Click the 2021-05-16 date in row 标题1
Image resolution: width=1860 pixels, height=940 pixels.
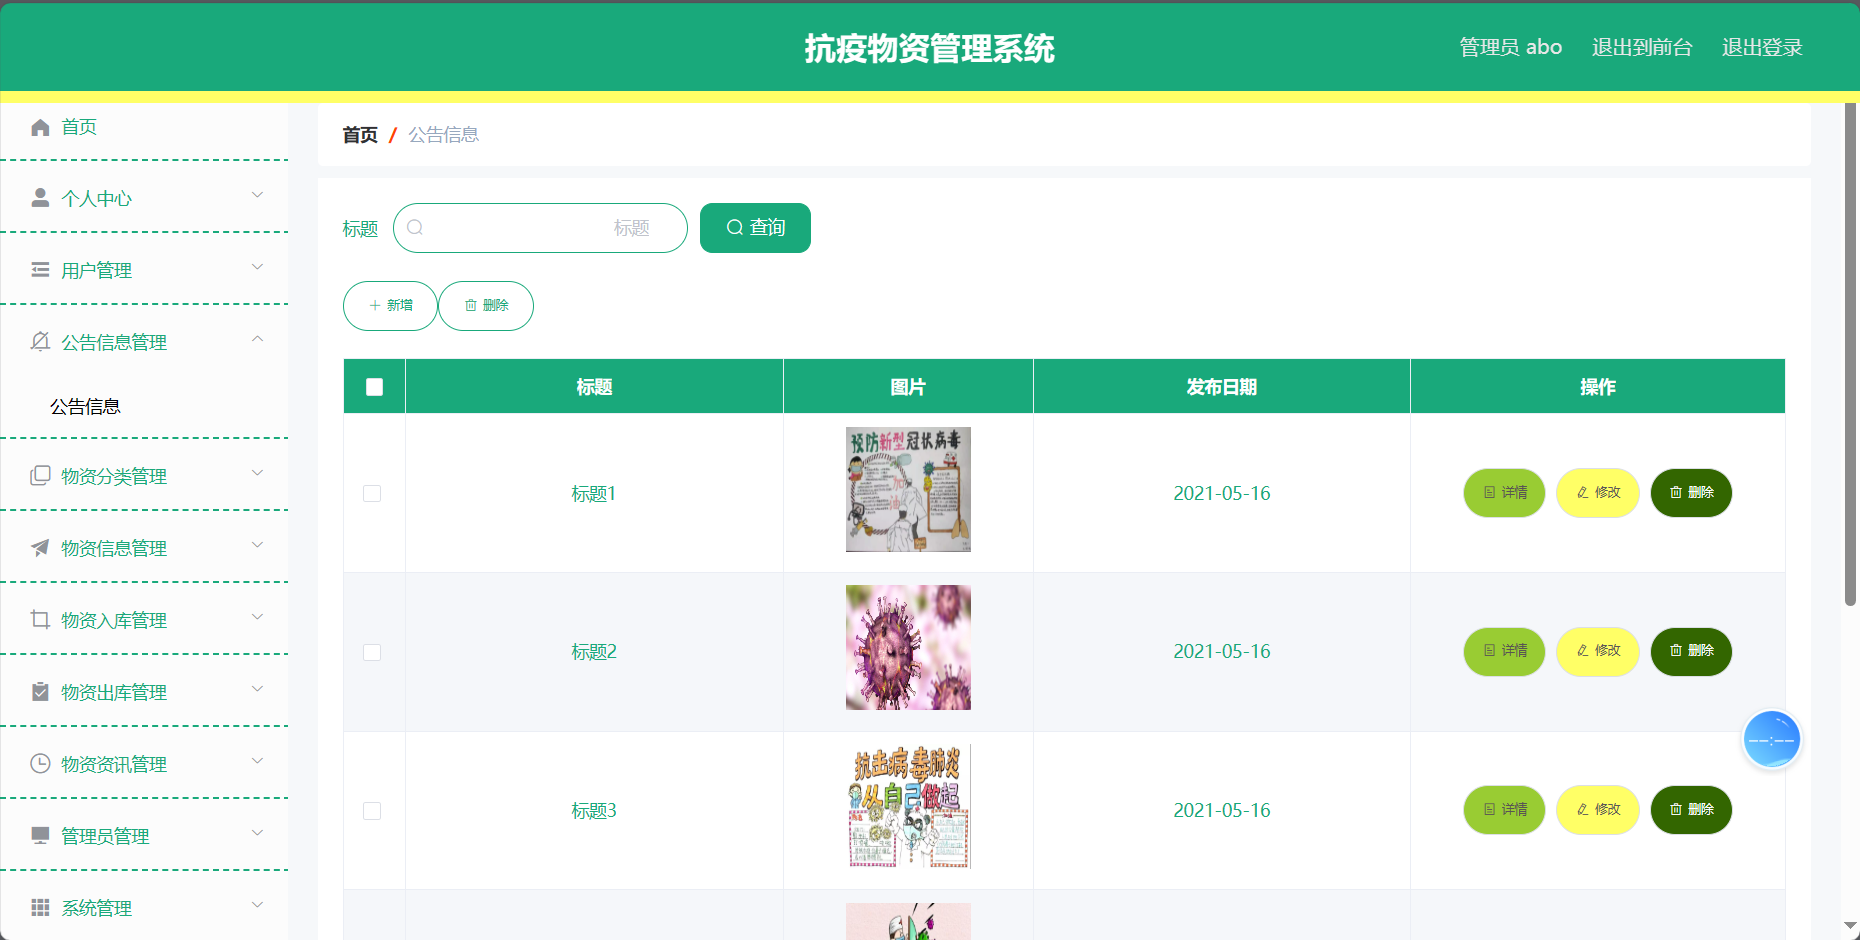click(x=1222, y=493)
